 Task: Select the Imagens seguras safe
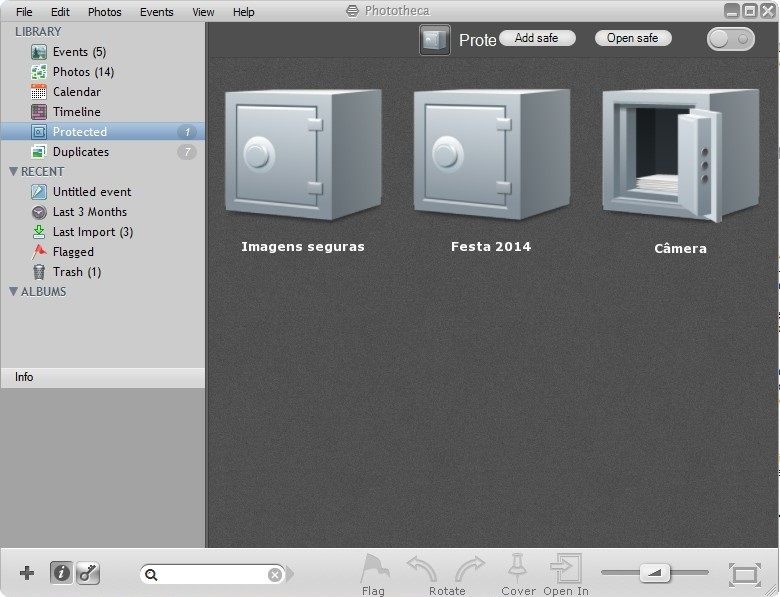pyautogui.click(x=303, y=154)
